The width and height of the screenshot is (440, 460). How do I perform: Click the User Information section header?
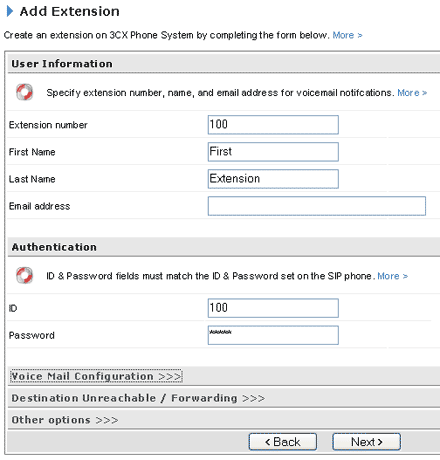point(62,64)
